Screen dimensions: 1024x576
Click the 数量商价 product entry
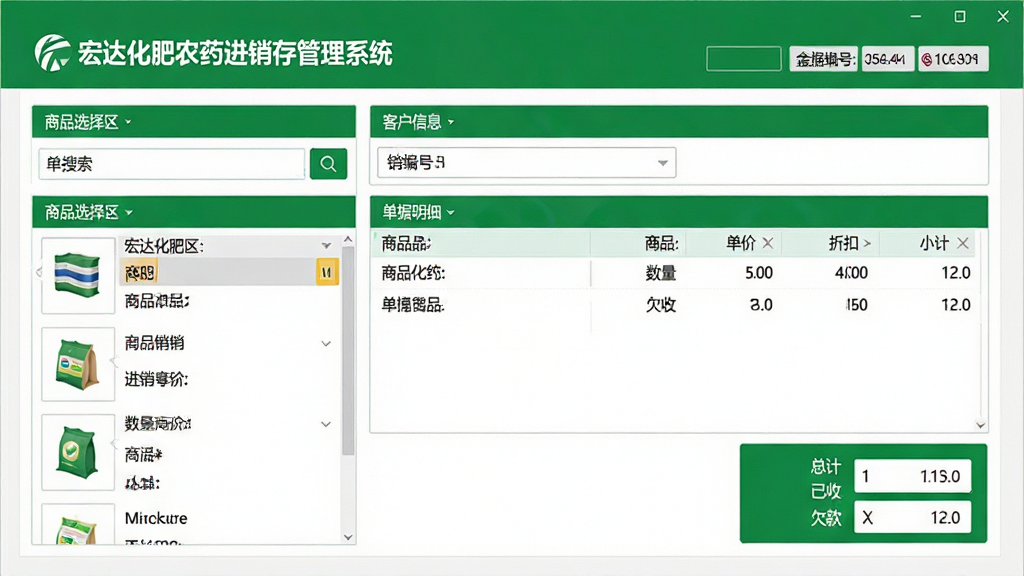(x=157, y=423)
